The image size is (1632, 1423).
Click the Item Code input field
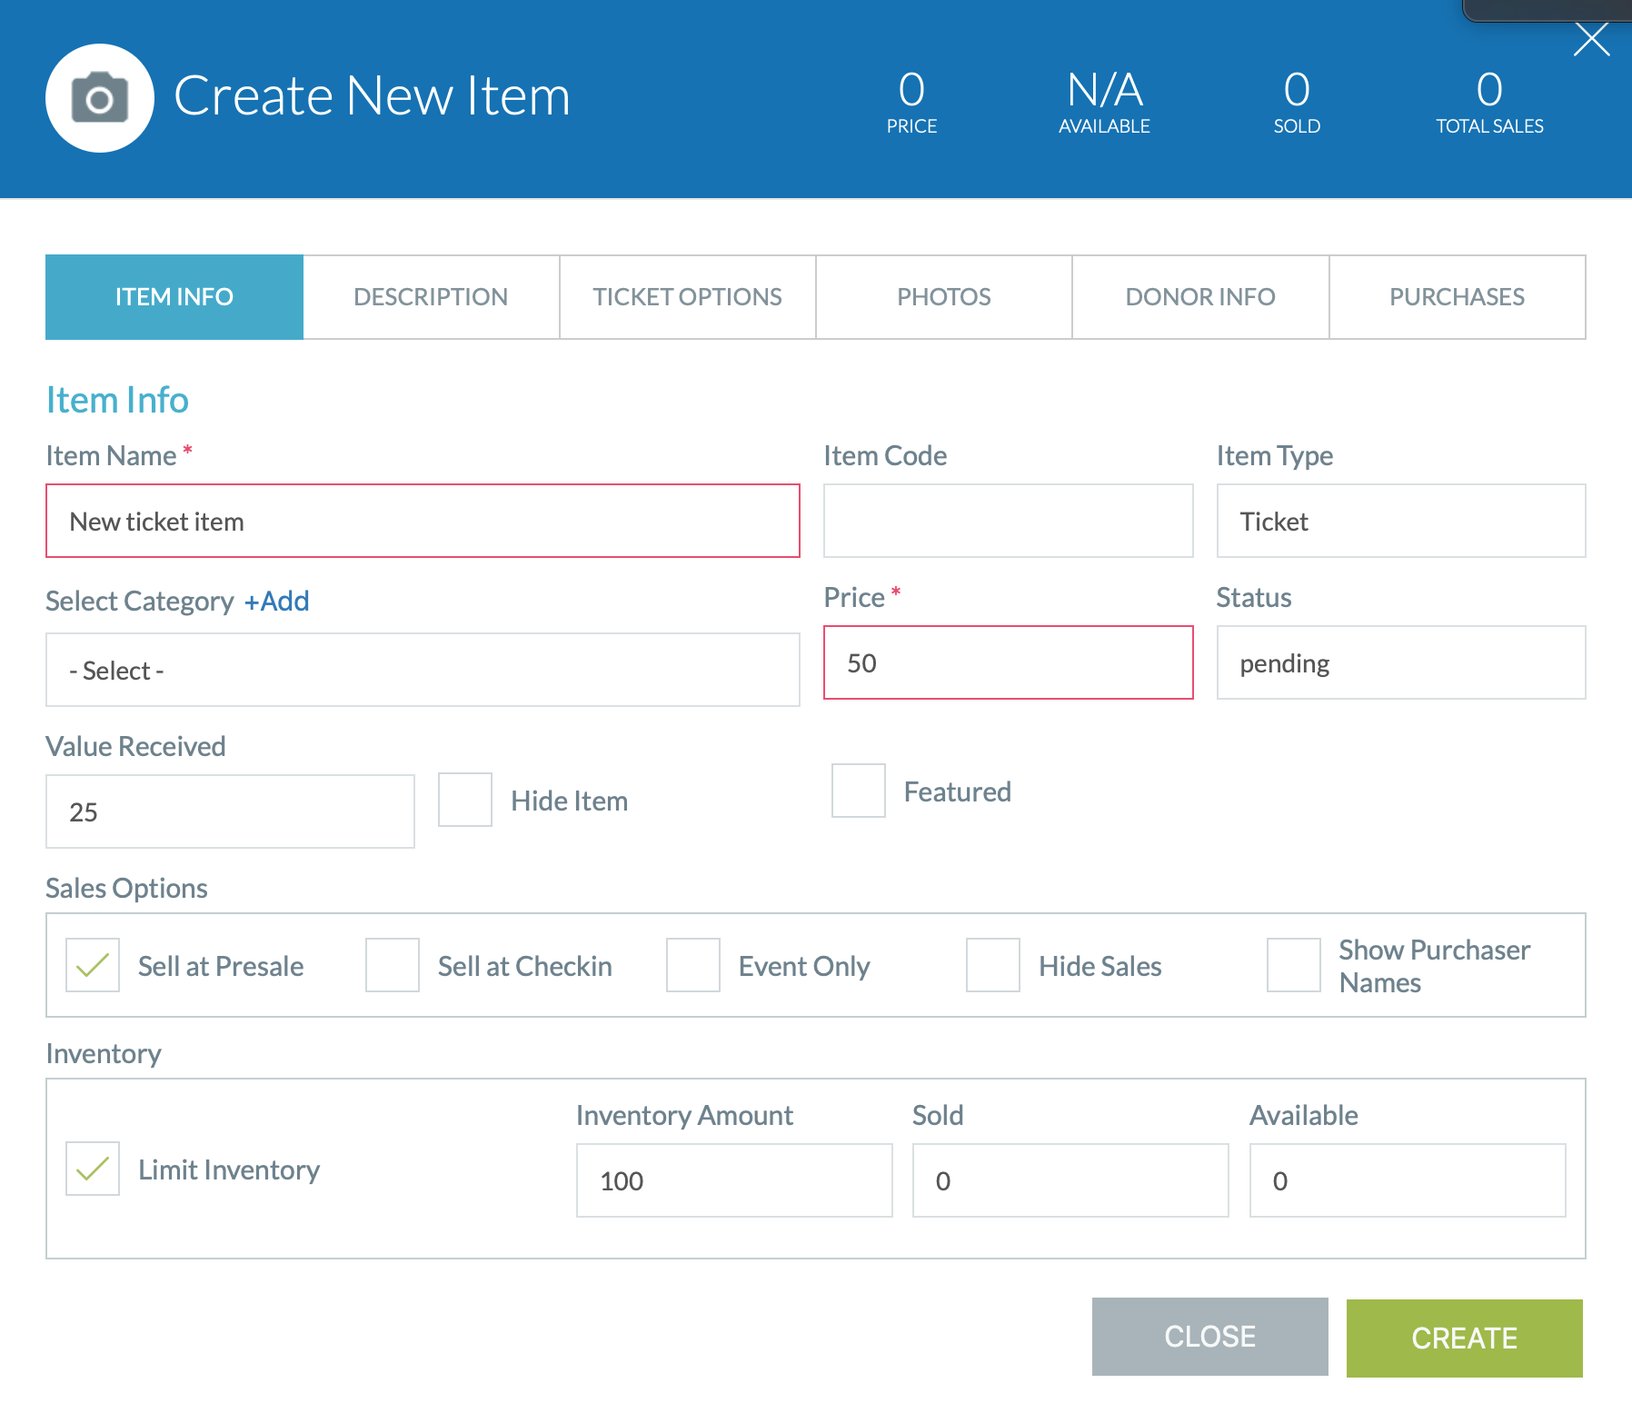pos(1007,519)
